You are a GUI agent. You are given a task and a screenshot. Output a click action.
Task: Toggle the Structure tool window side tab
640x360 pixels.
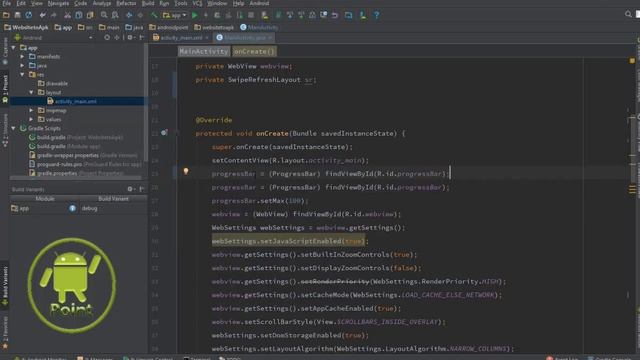click(5, 131)
